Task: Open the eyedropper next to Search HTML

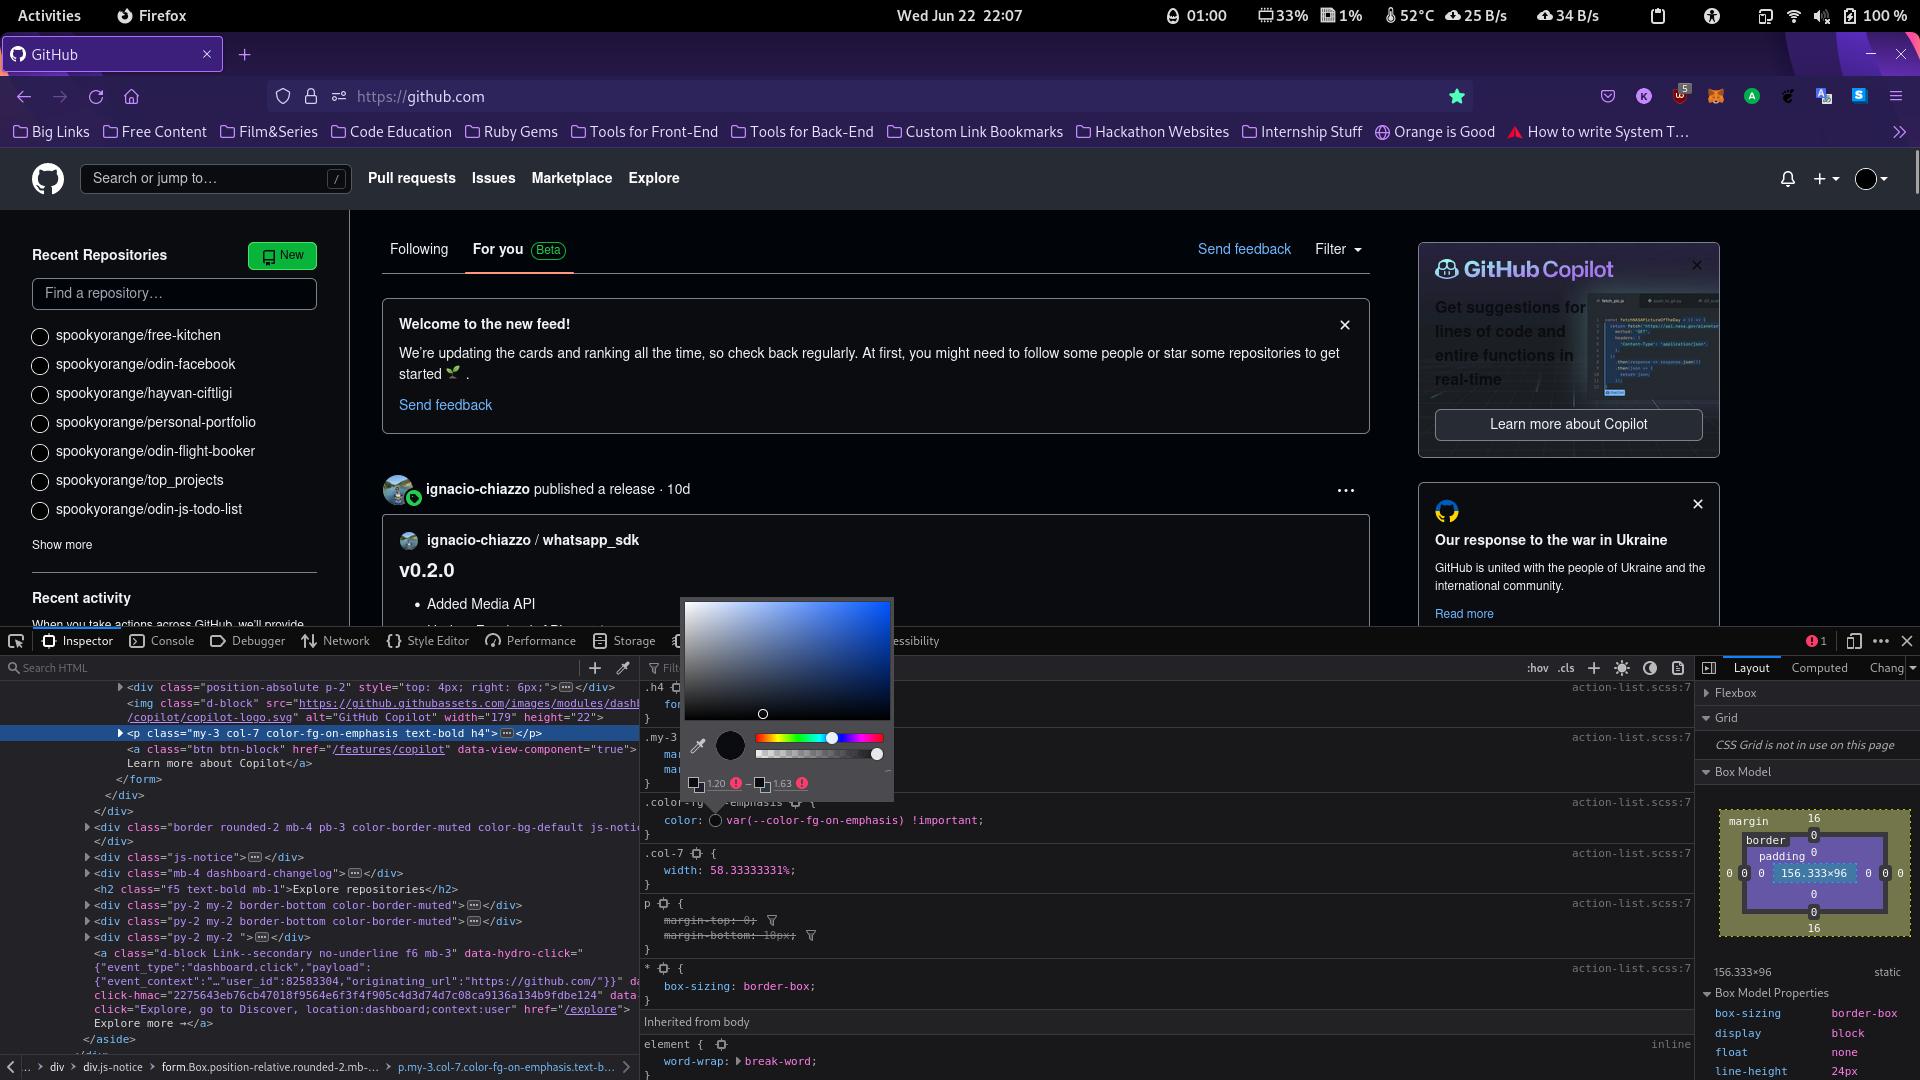Action: click(x=623, y=668)
